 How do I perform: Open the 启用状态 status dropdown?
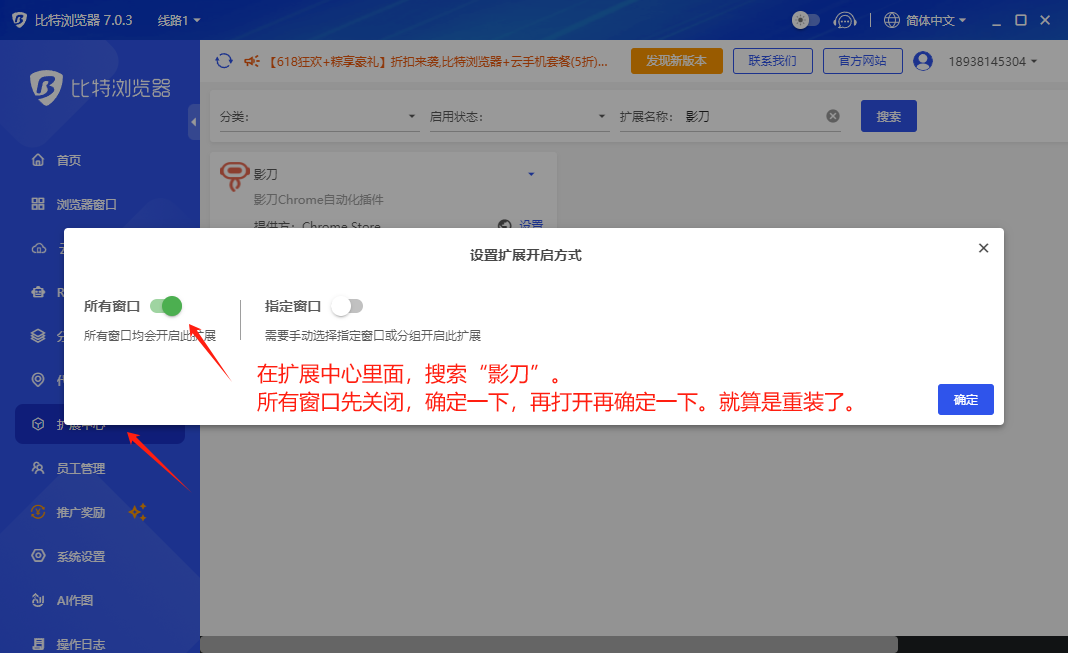click(519, 116)
